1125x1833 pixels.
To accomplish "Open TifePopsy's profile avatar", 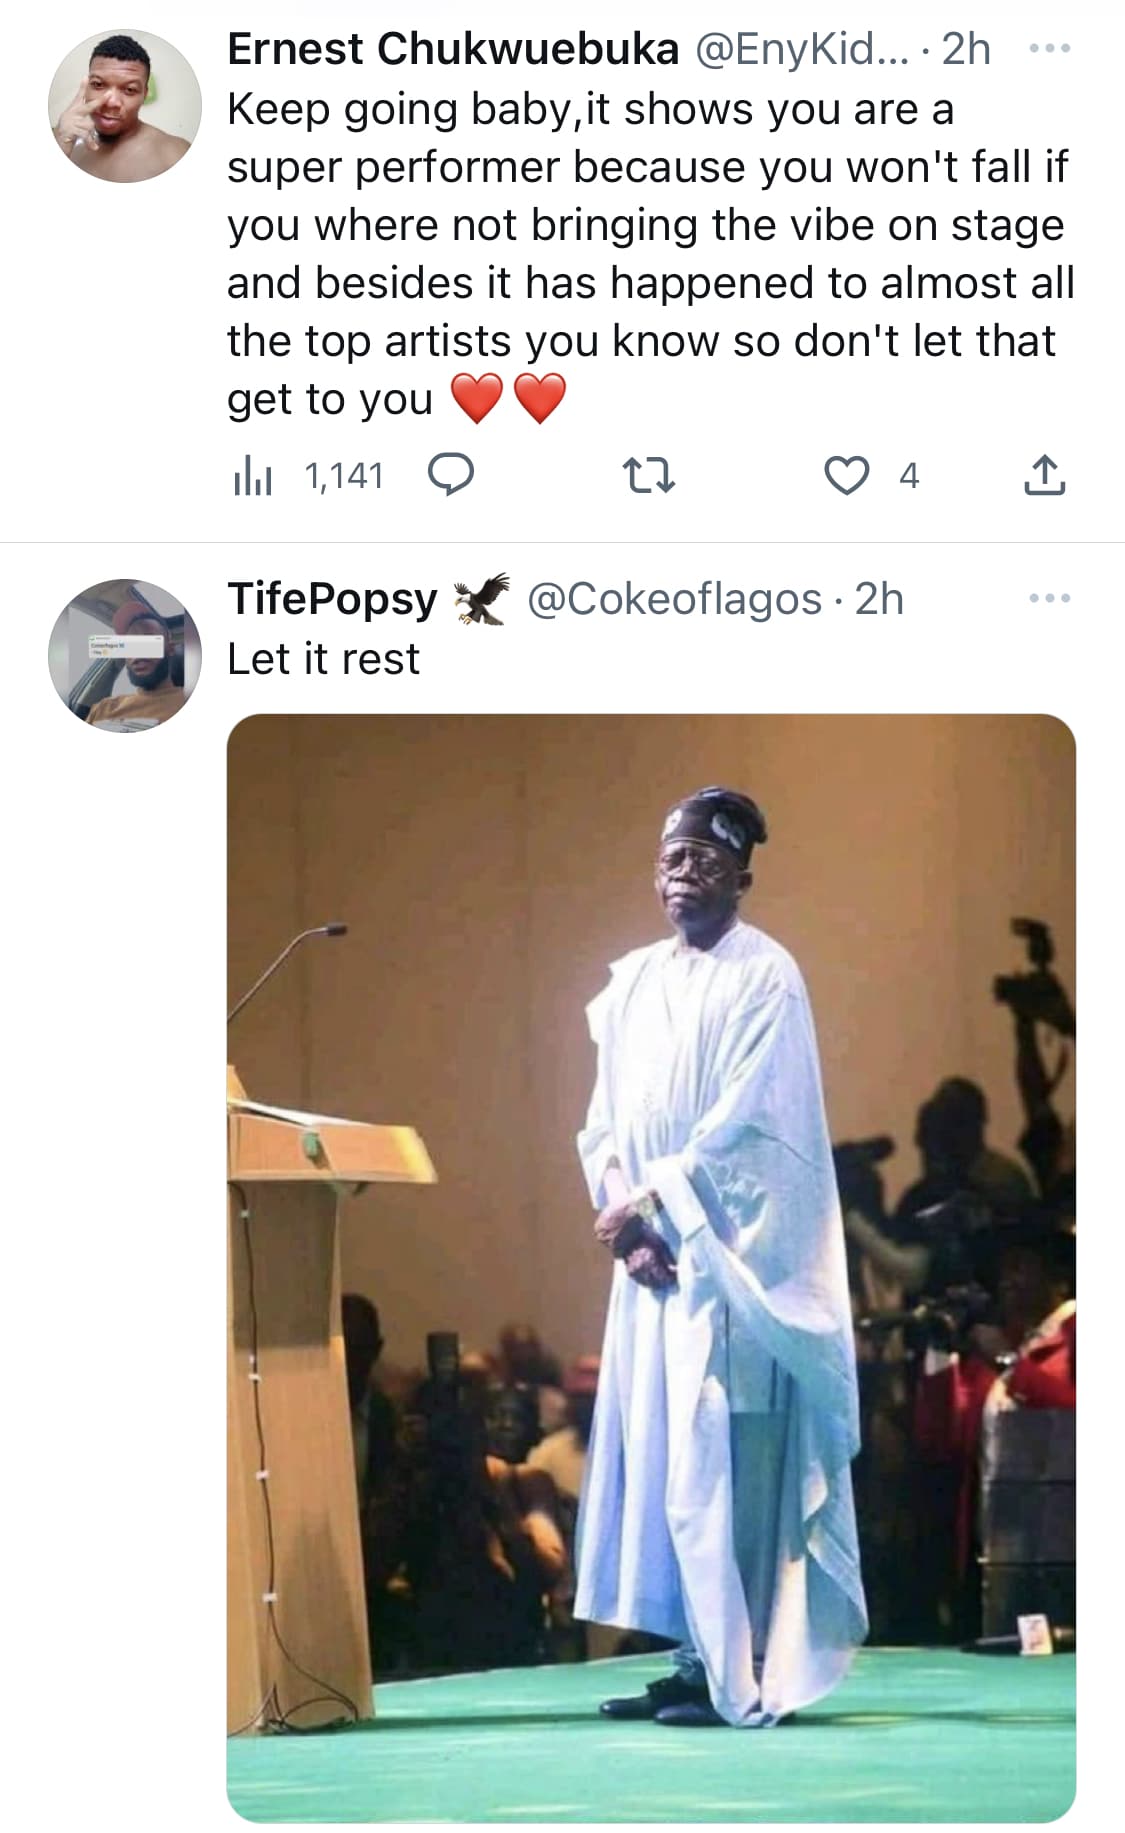I will click(125, 655).
